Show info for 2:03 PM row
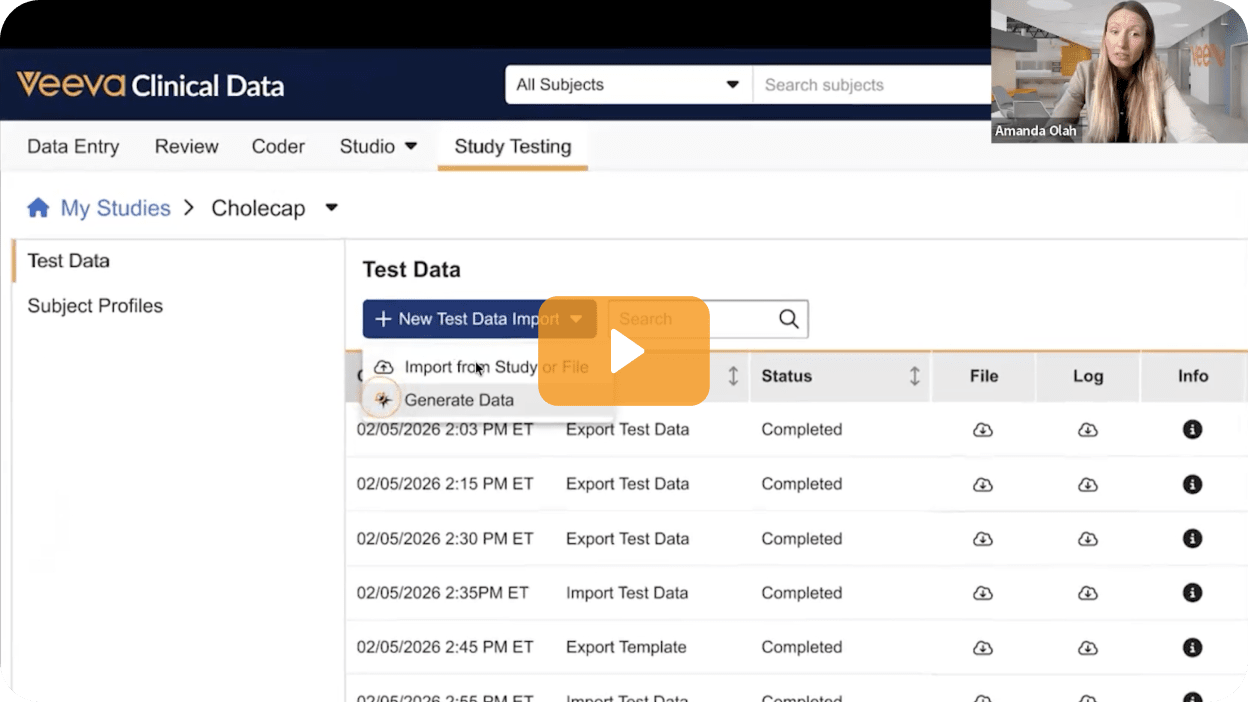Image resolution: width=1248 pixels, height=702 pixels. pos(1192,430)
